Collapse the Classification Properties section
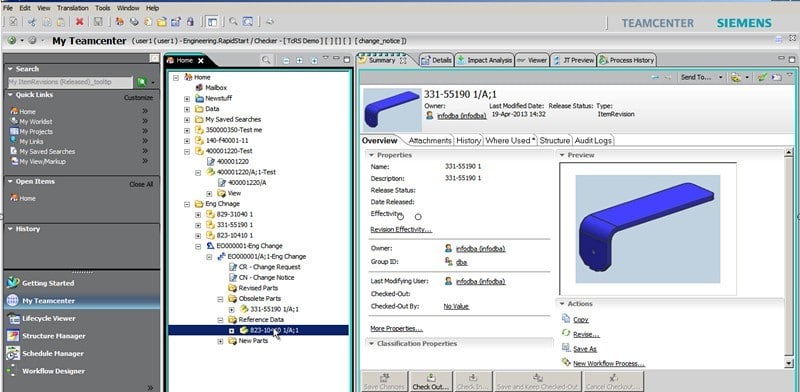 point(371,344)
